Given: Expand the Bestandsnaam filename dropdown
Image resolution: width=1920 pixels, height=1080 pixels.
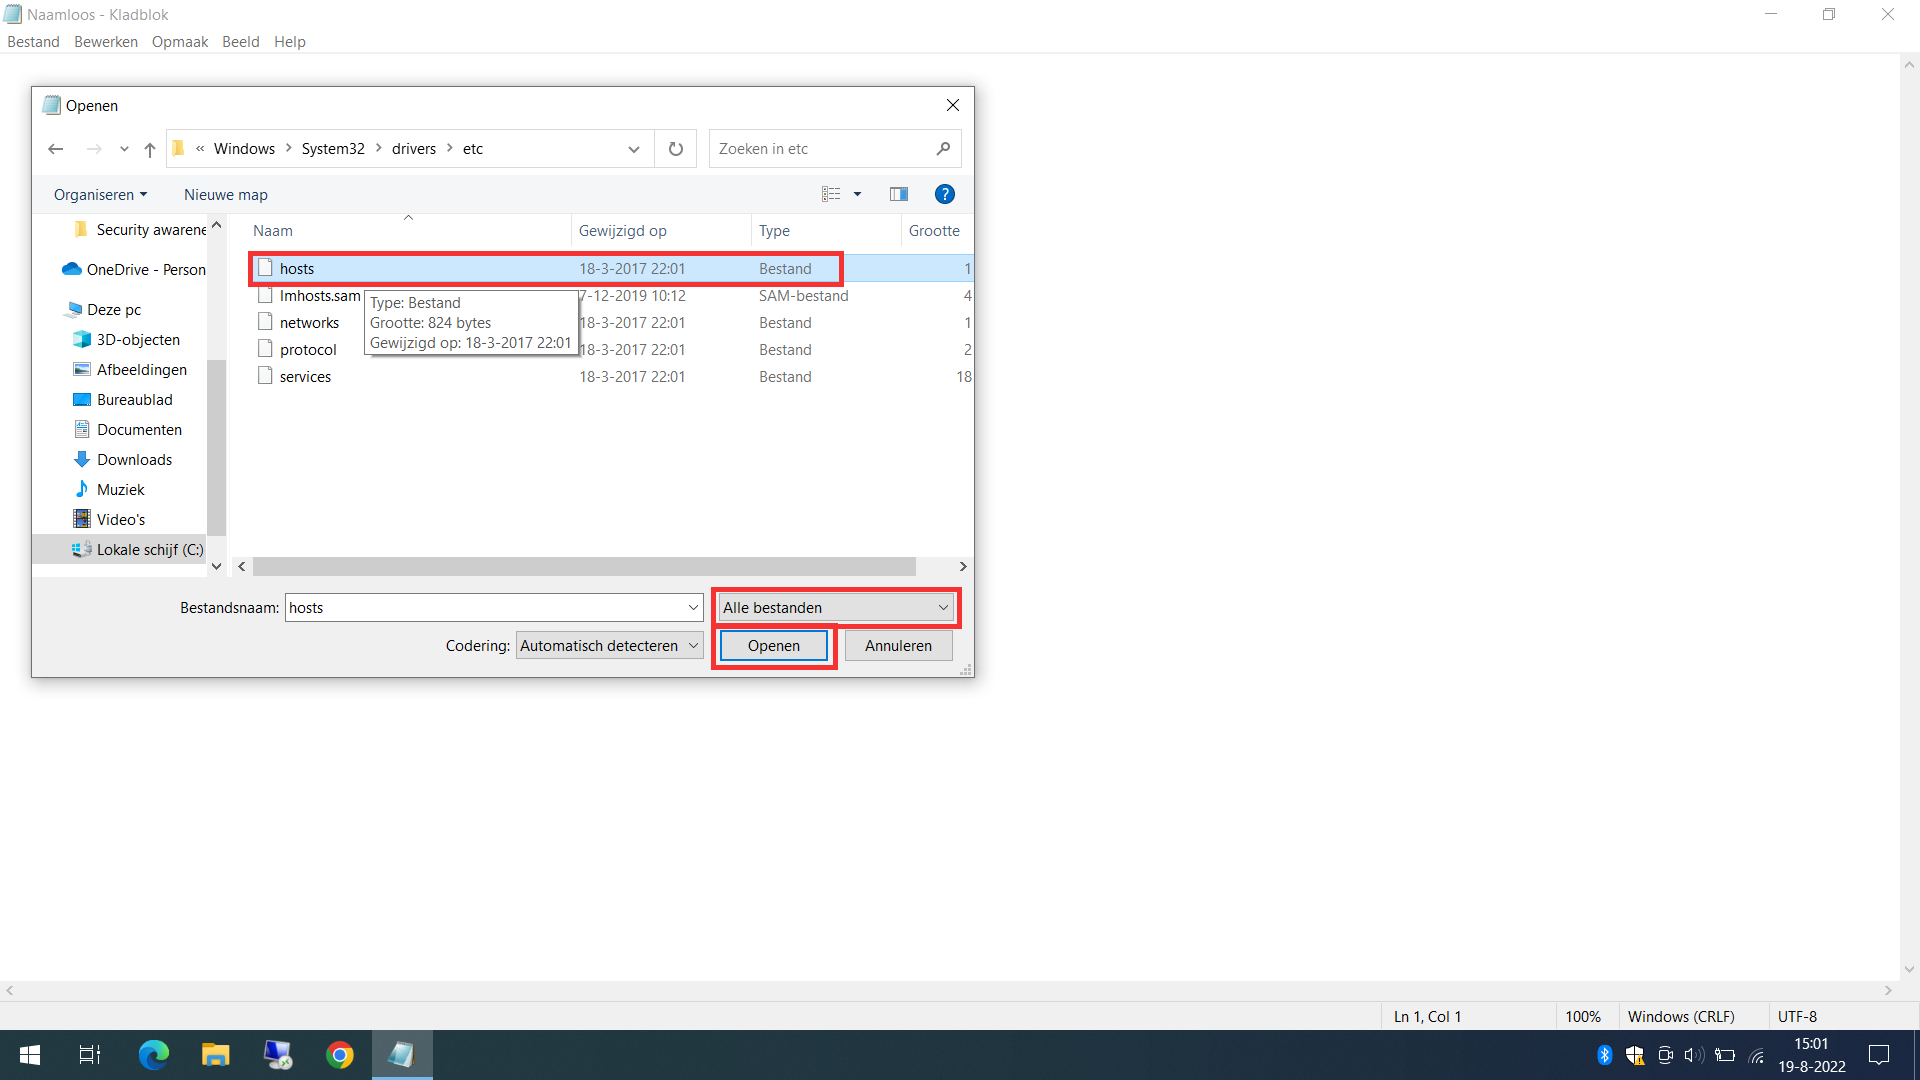Looking at the screenshot, I should (x=695, y=607).
